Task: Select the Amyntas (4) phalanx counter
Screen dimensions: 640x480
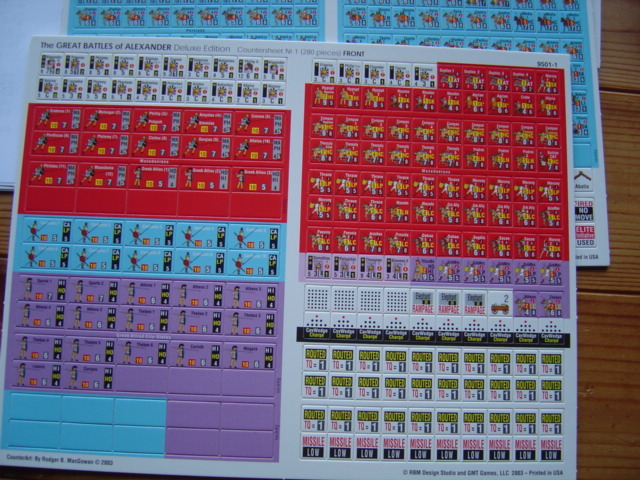Action: (208, 122)
